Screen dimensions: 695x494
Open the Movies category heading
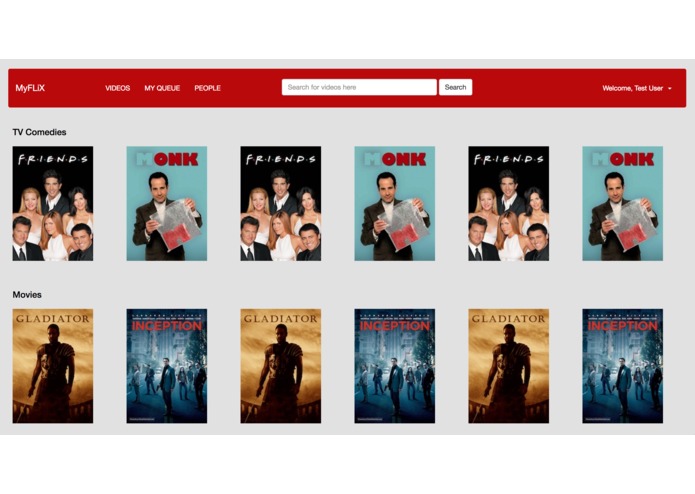click(x=27, y=295)
